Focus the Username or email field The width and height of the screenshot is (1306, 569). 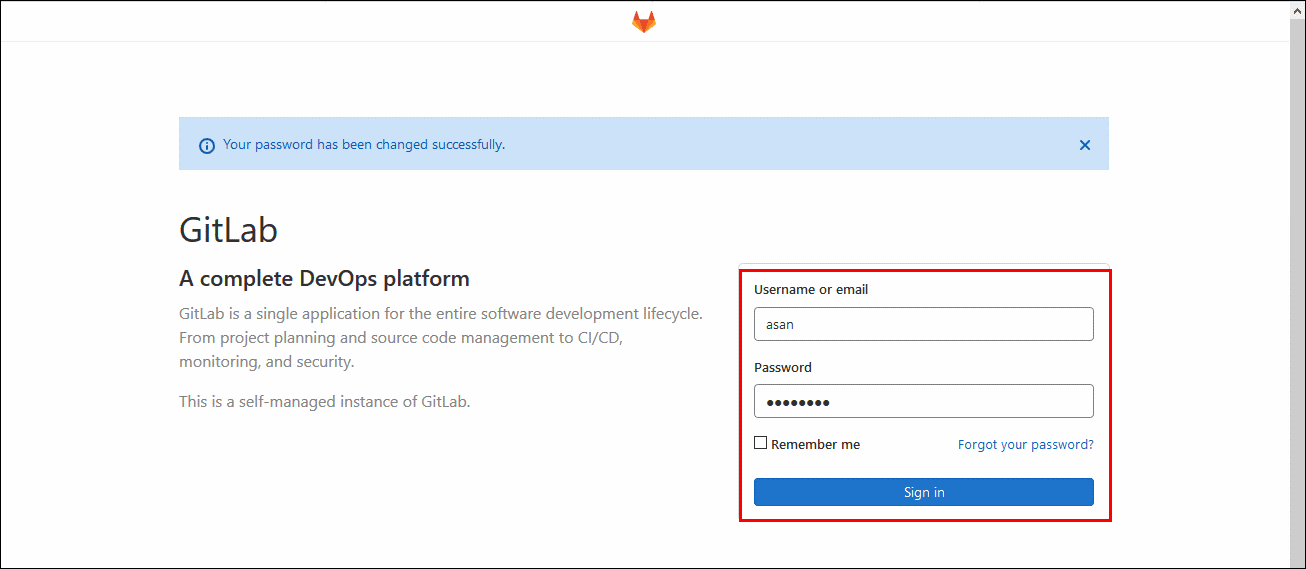924,324
